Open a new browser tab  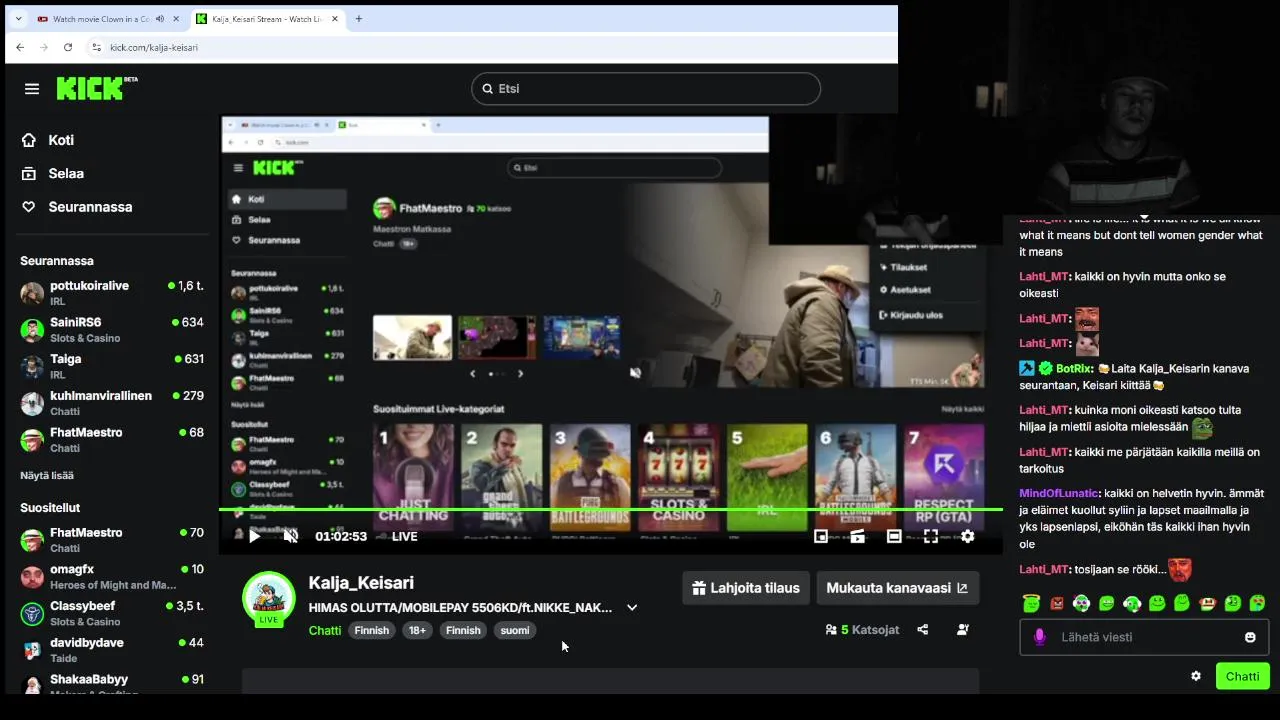359,18
